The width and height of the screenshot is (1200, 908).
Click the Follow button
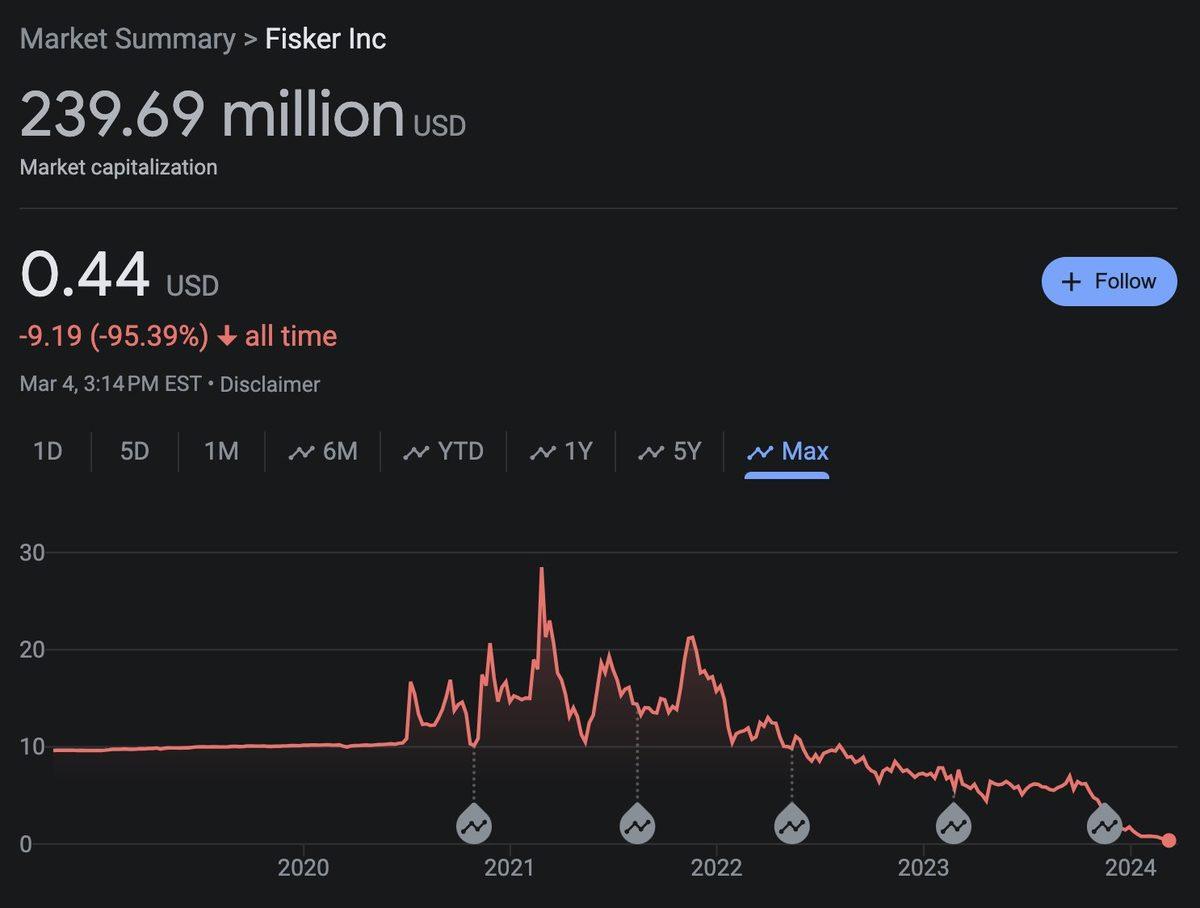click(1109, 282)
